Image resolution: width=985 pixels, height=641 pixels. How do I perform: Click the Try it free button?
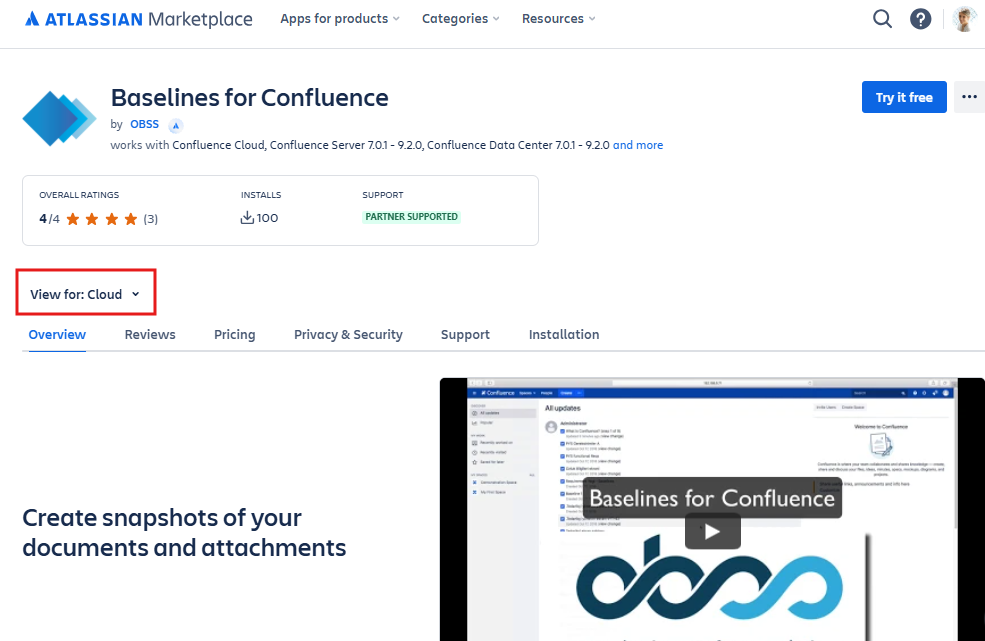pyautogui.click(x=904, y=97)
